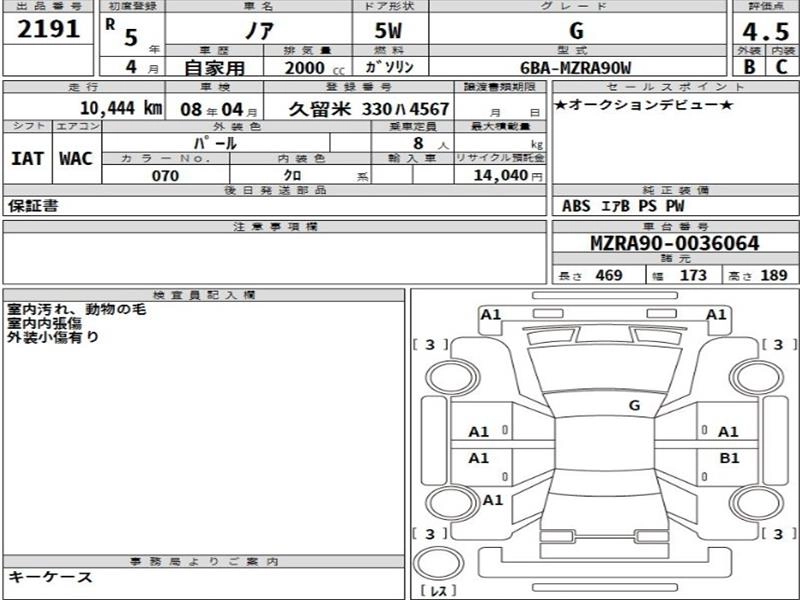This screenshot has height=600, width=800.
Task: Select the height value 189
Action: (774, 276)
